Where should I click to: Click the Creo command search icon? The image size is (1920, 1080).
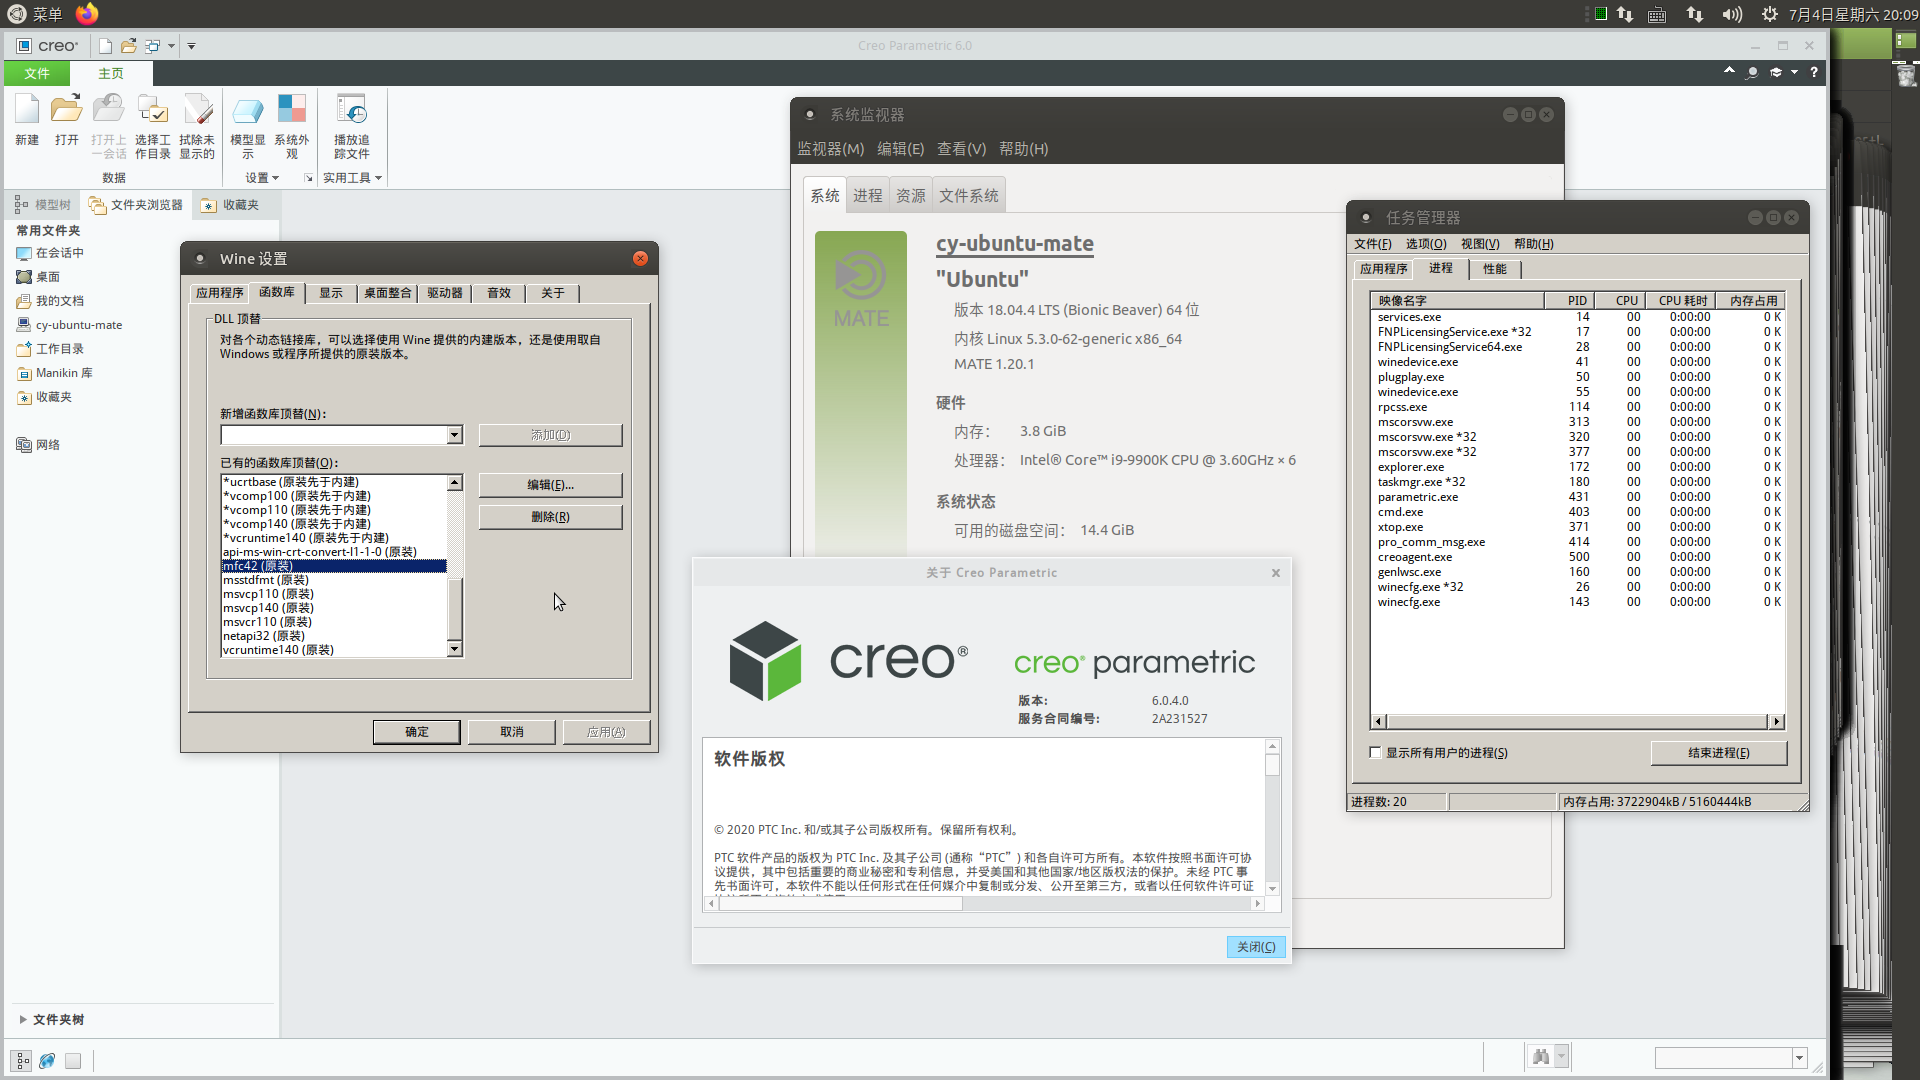click(x=1752, y=72)
